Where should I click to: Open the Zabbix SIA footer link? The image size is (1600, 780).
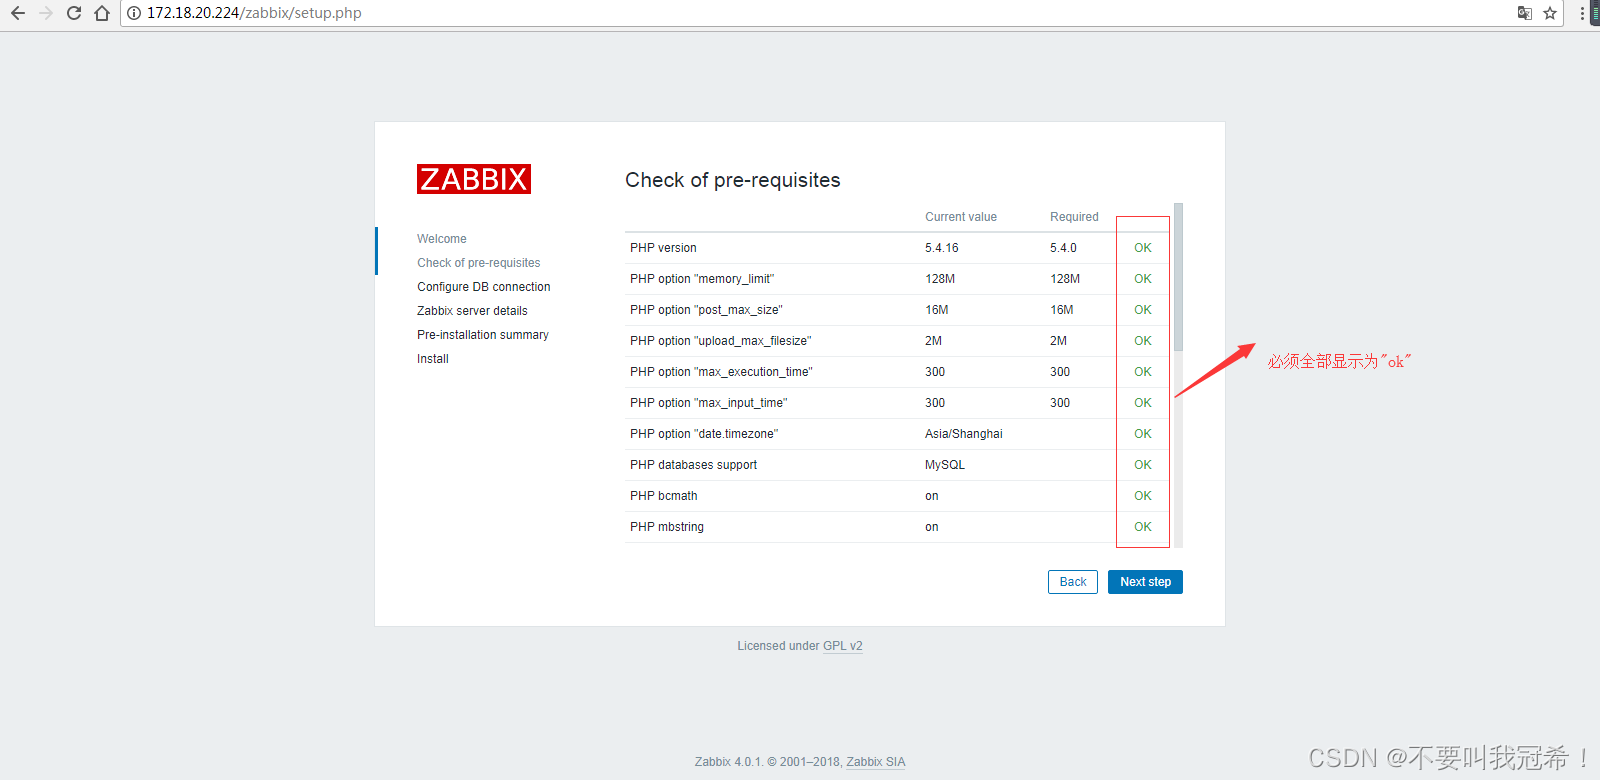[x=876, y=762]
